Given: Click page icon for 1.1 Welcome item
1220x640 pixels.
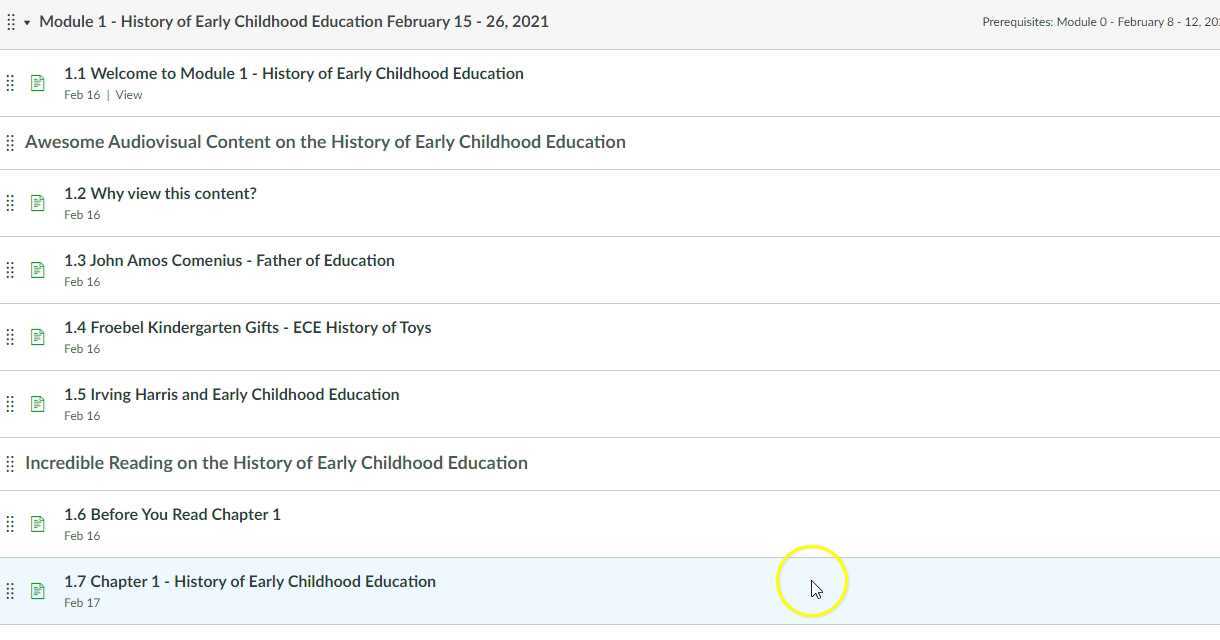Looking at the screenshot, I should pos(38,83).
